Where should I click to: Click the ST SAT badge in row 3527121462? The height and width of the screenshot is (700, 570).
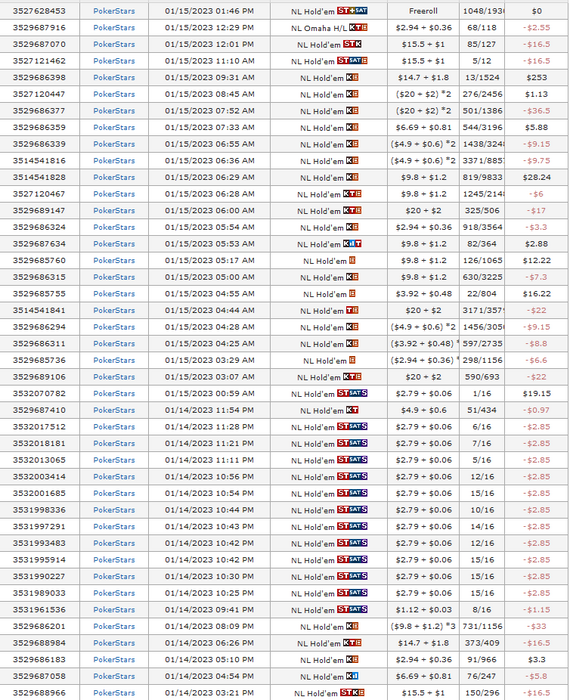(x=352, y=60)
